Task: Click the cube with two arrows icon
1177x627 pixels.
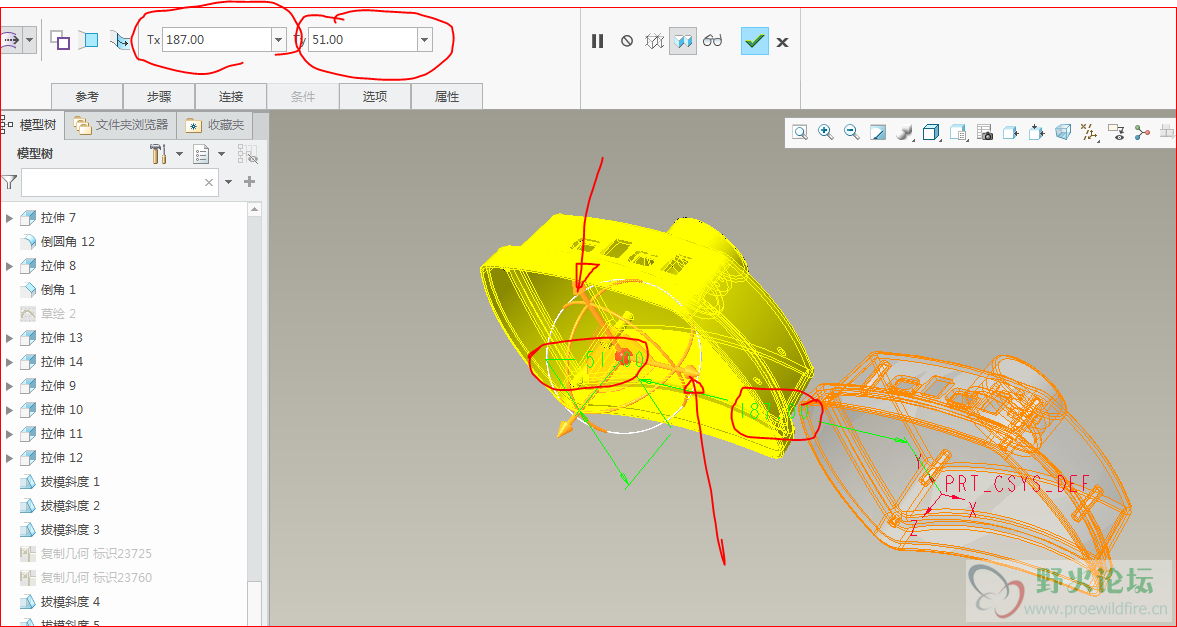Action: (x=1037, y=133)
